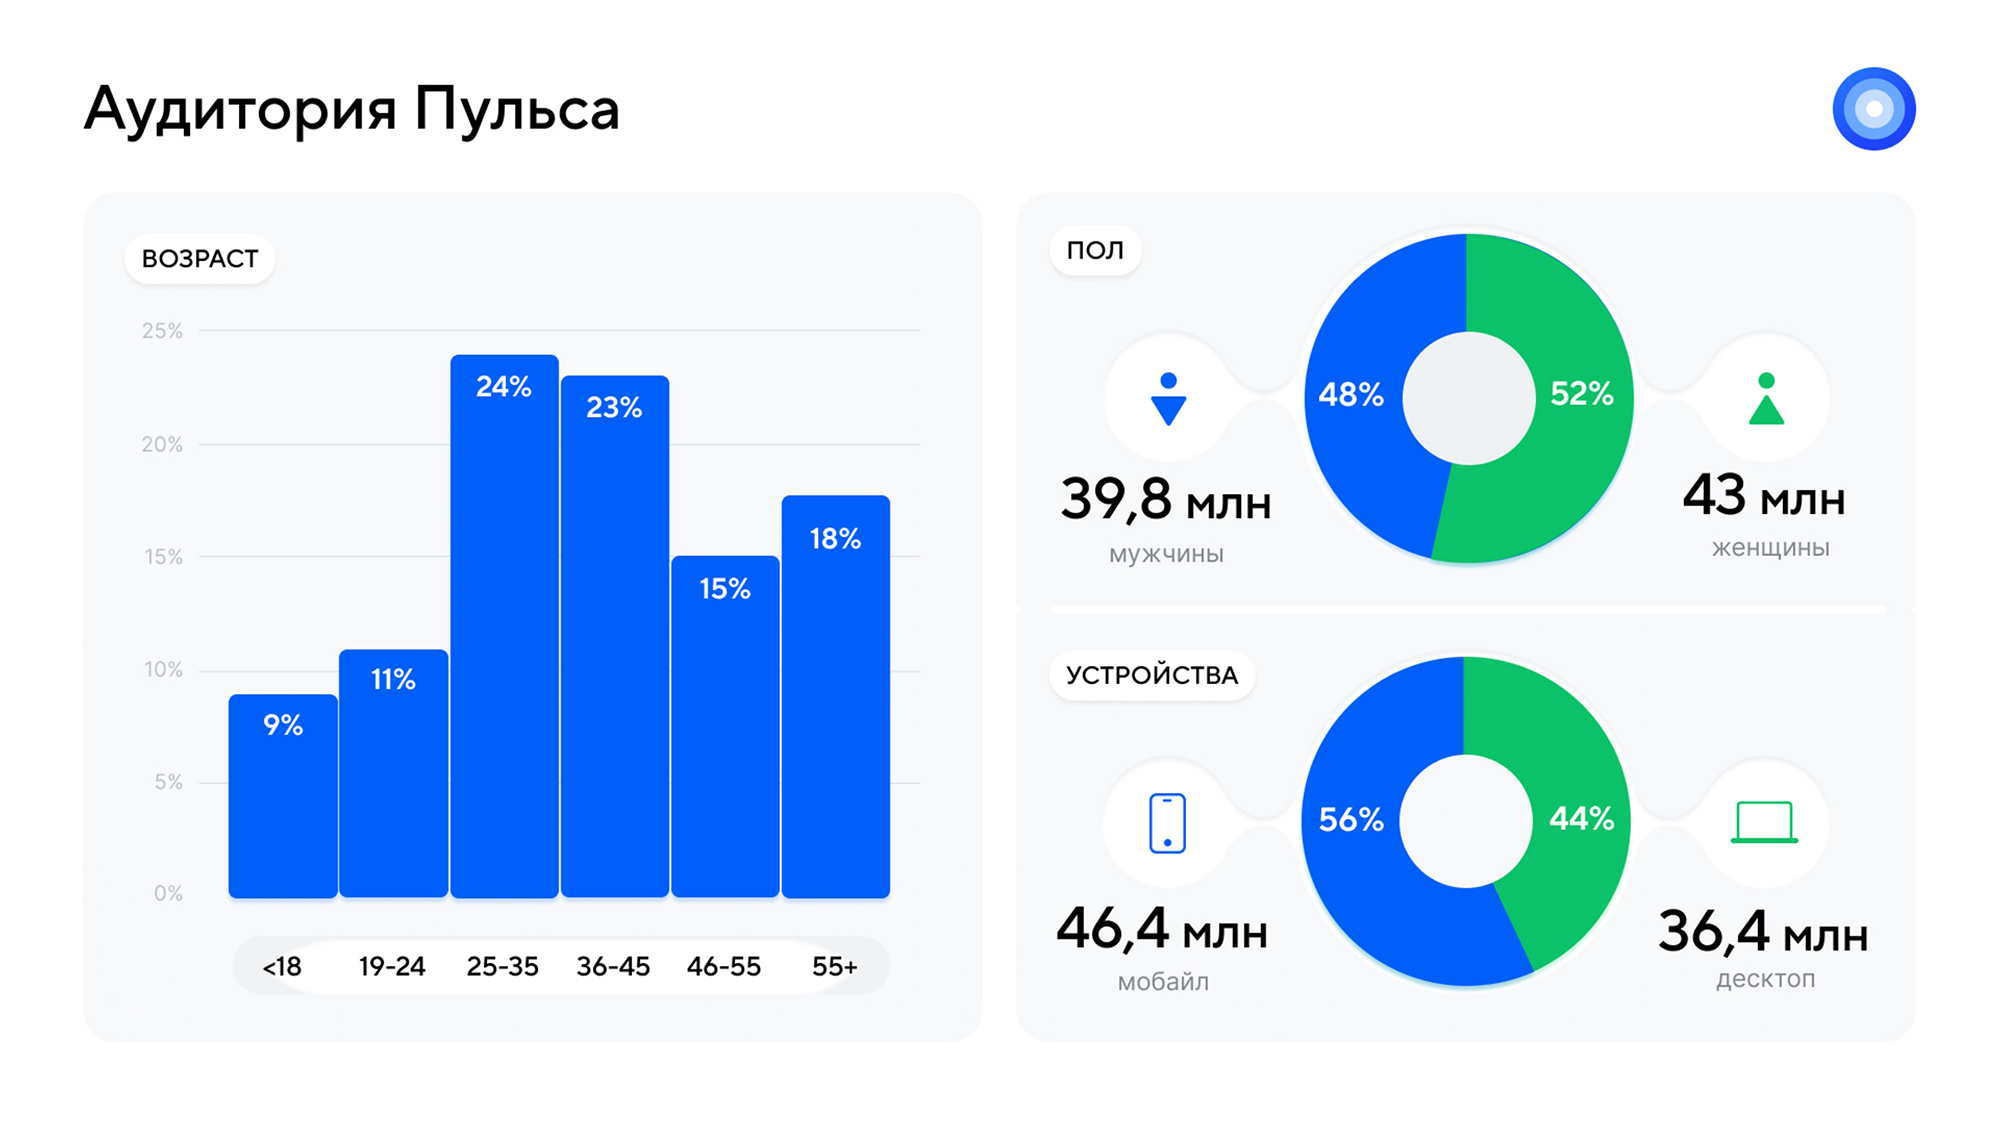Click the 46-55 age axis label
This screenshot has width=2000, height=1124.
click(x=724, y=967)
